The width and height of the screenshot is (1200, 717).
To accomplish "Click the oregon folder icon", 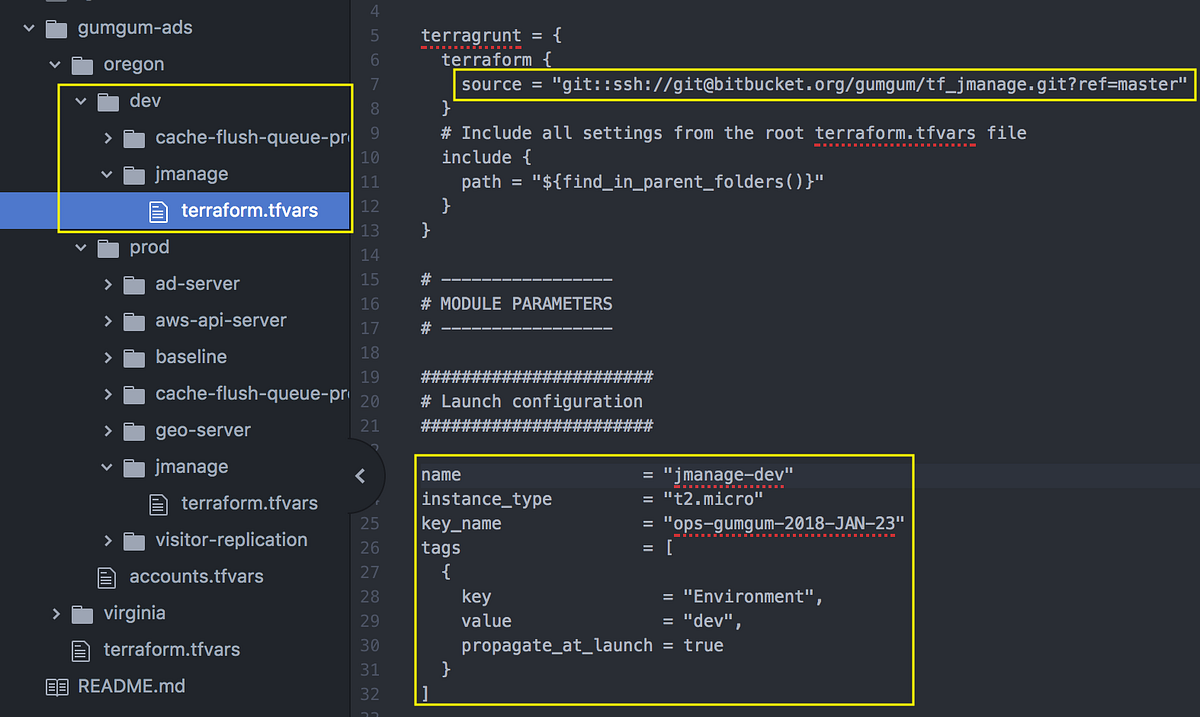I will click(x=83, y=64).
